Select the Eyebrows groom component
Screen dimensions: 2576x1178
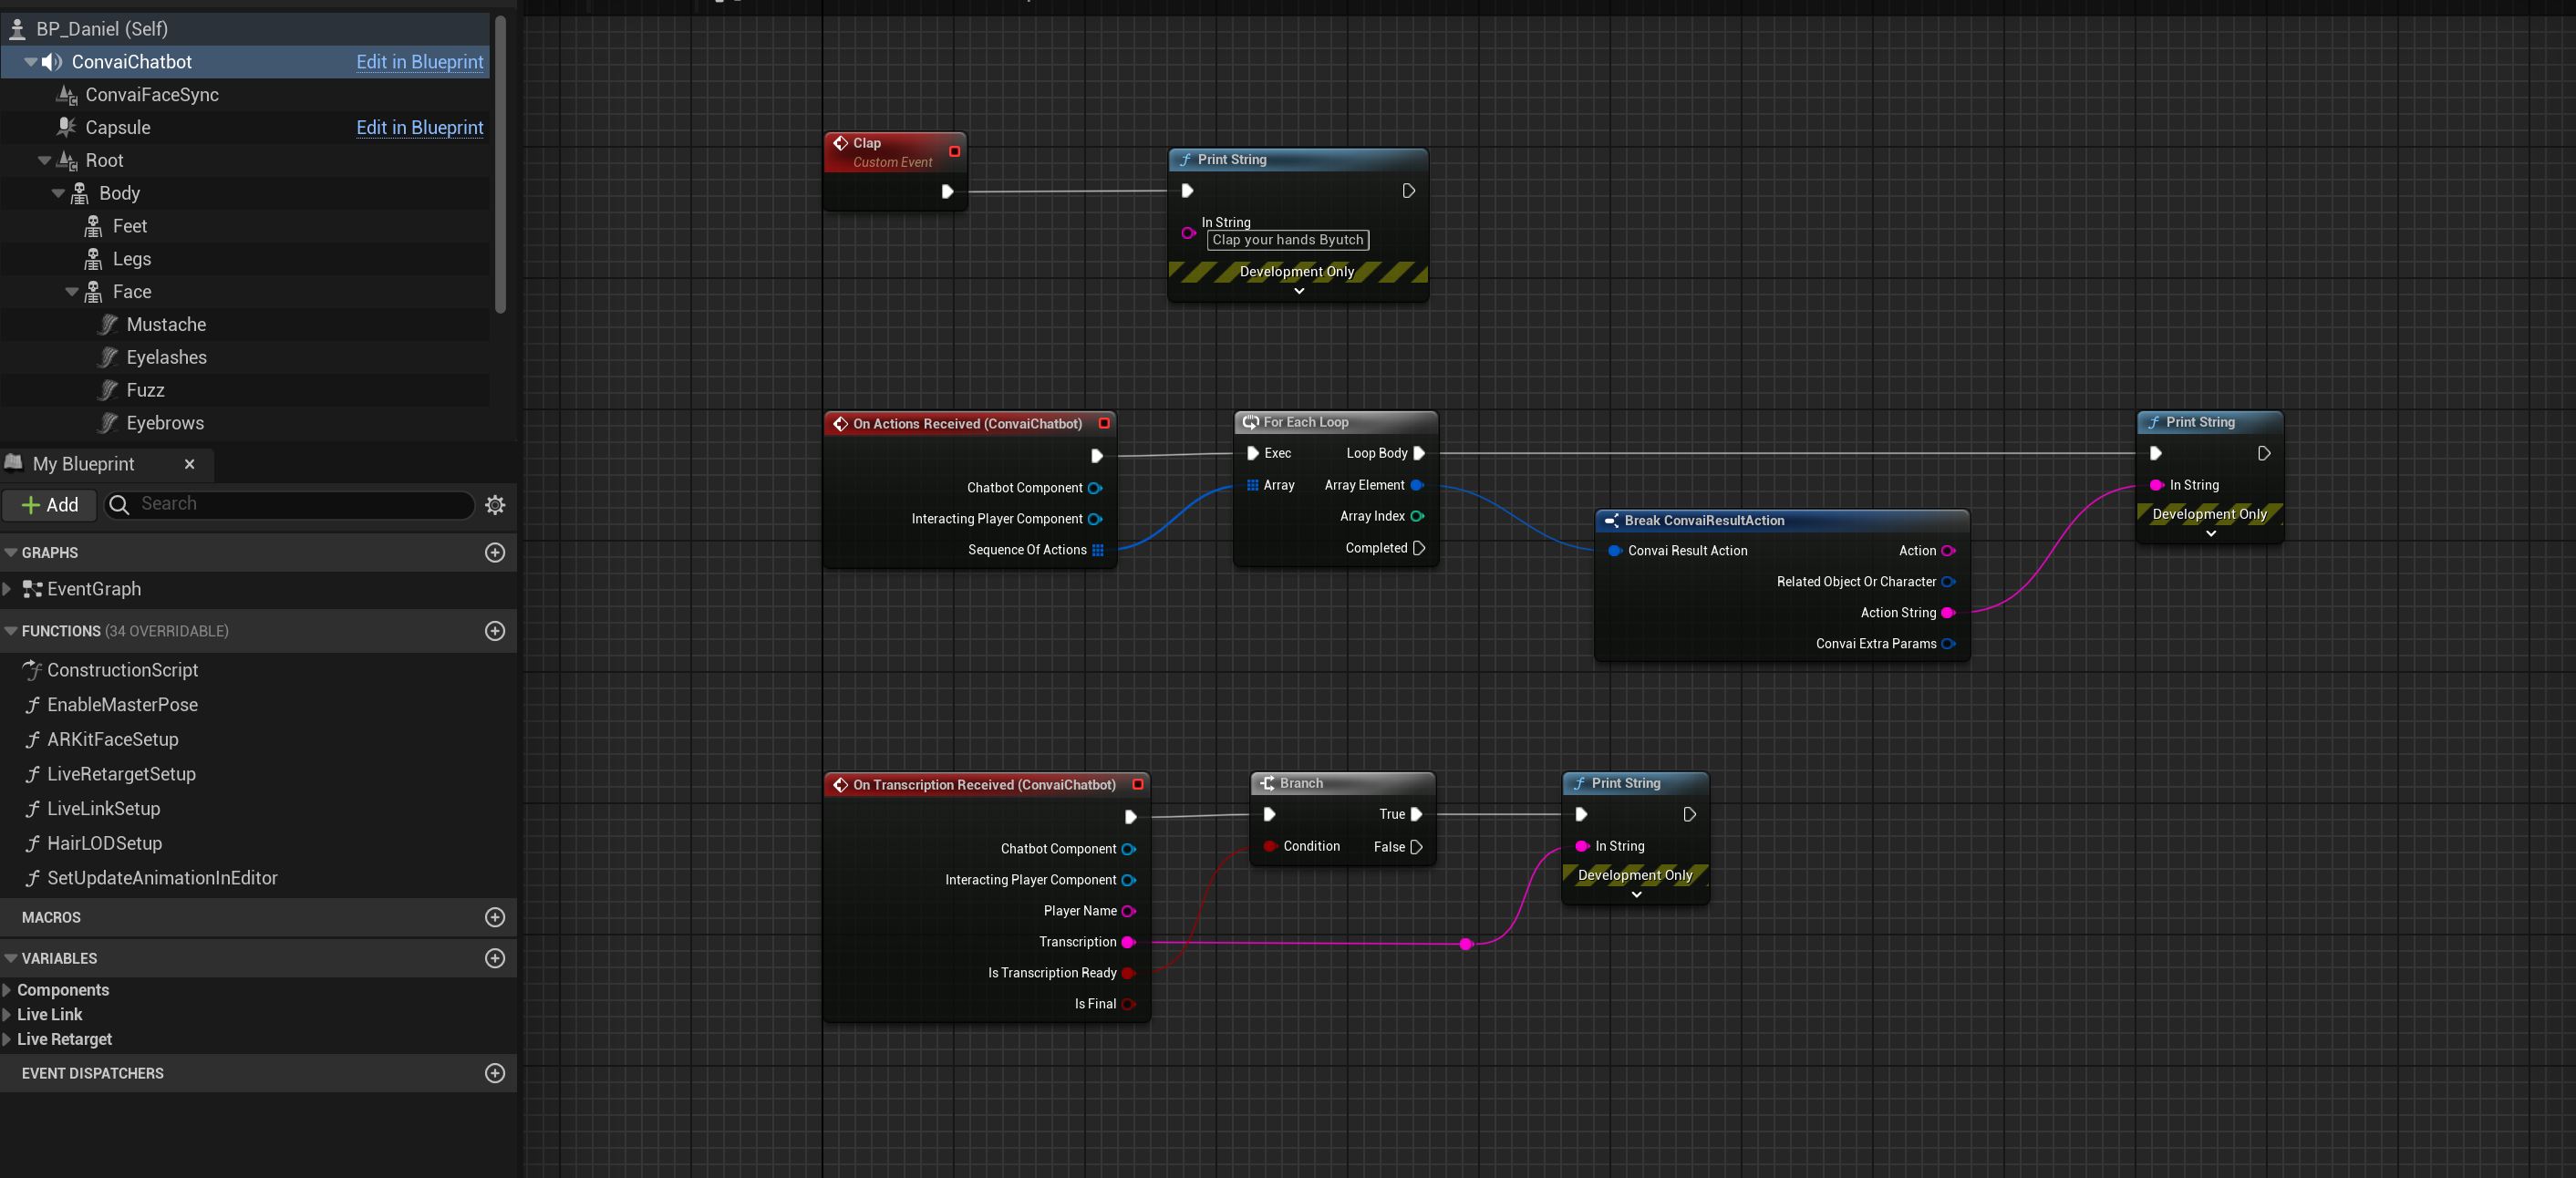pos(245,423)
